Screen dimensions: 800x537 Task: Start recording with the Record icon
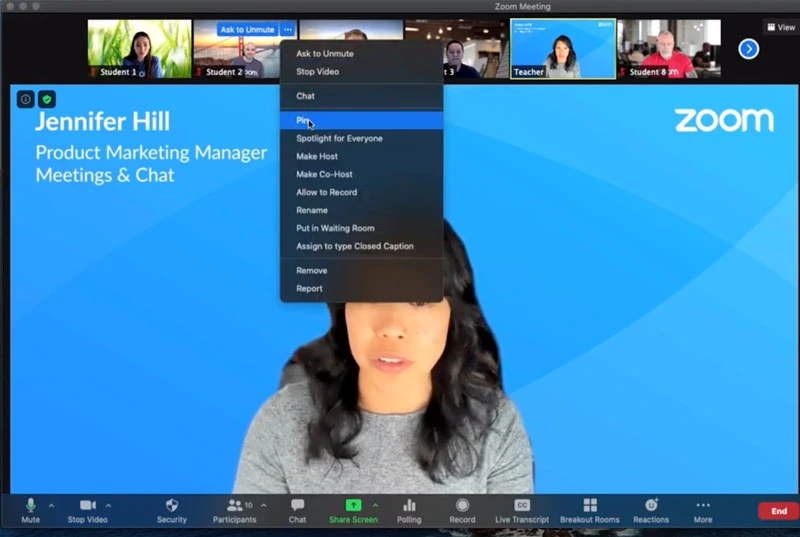pos(462,506)
